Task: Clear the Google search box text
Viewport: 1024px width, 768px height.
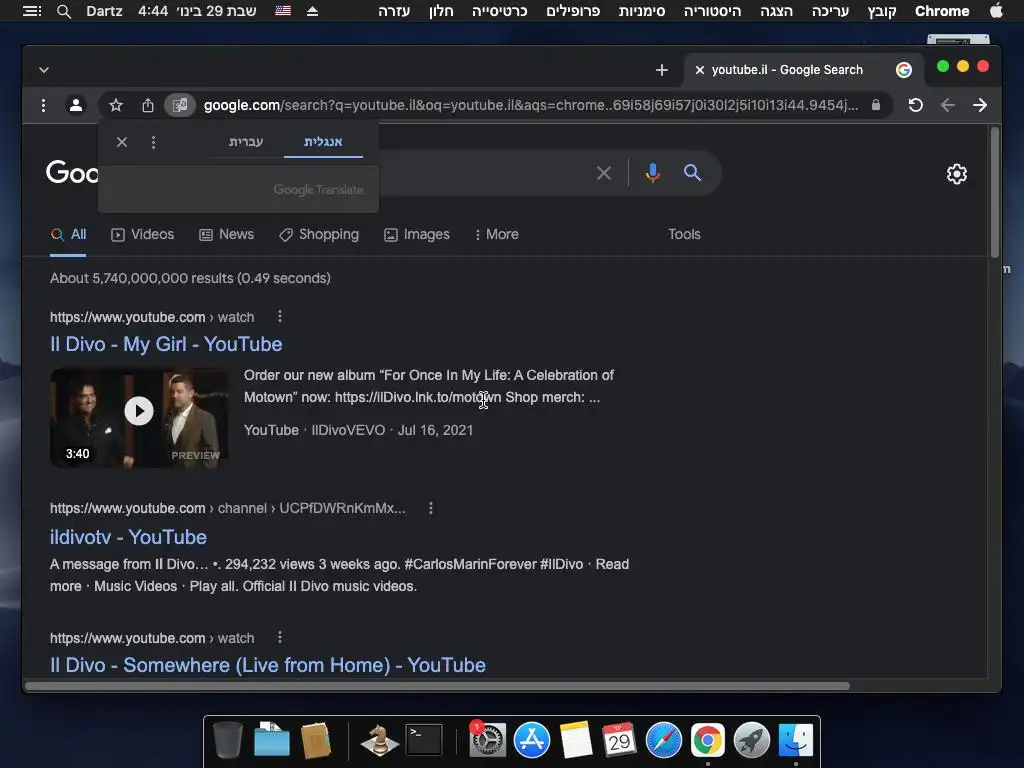Action: click(604, 173)
